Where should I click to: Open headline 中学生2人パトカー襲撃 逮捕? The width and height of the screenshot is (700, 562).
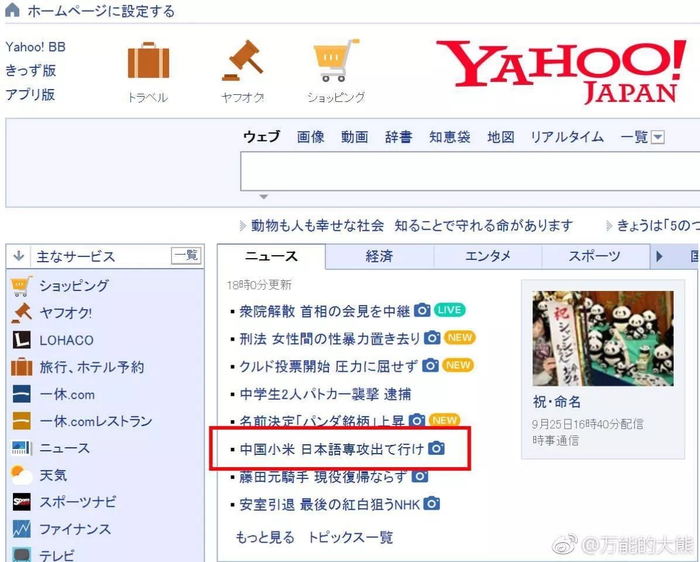point(325,394)
